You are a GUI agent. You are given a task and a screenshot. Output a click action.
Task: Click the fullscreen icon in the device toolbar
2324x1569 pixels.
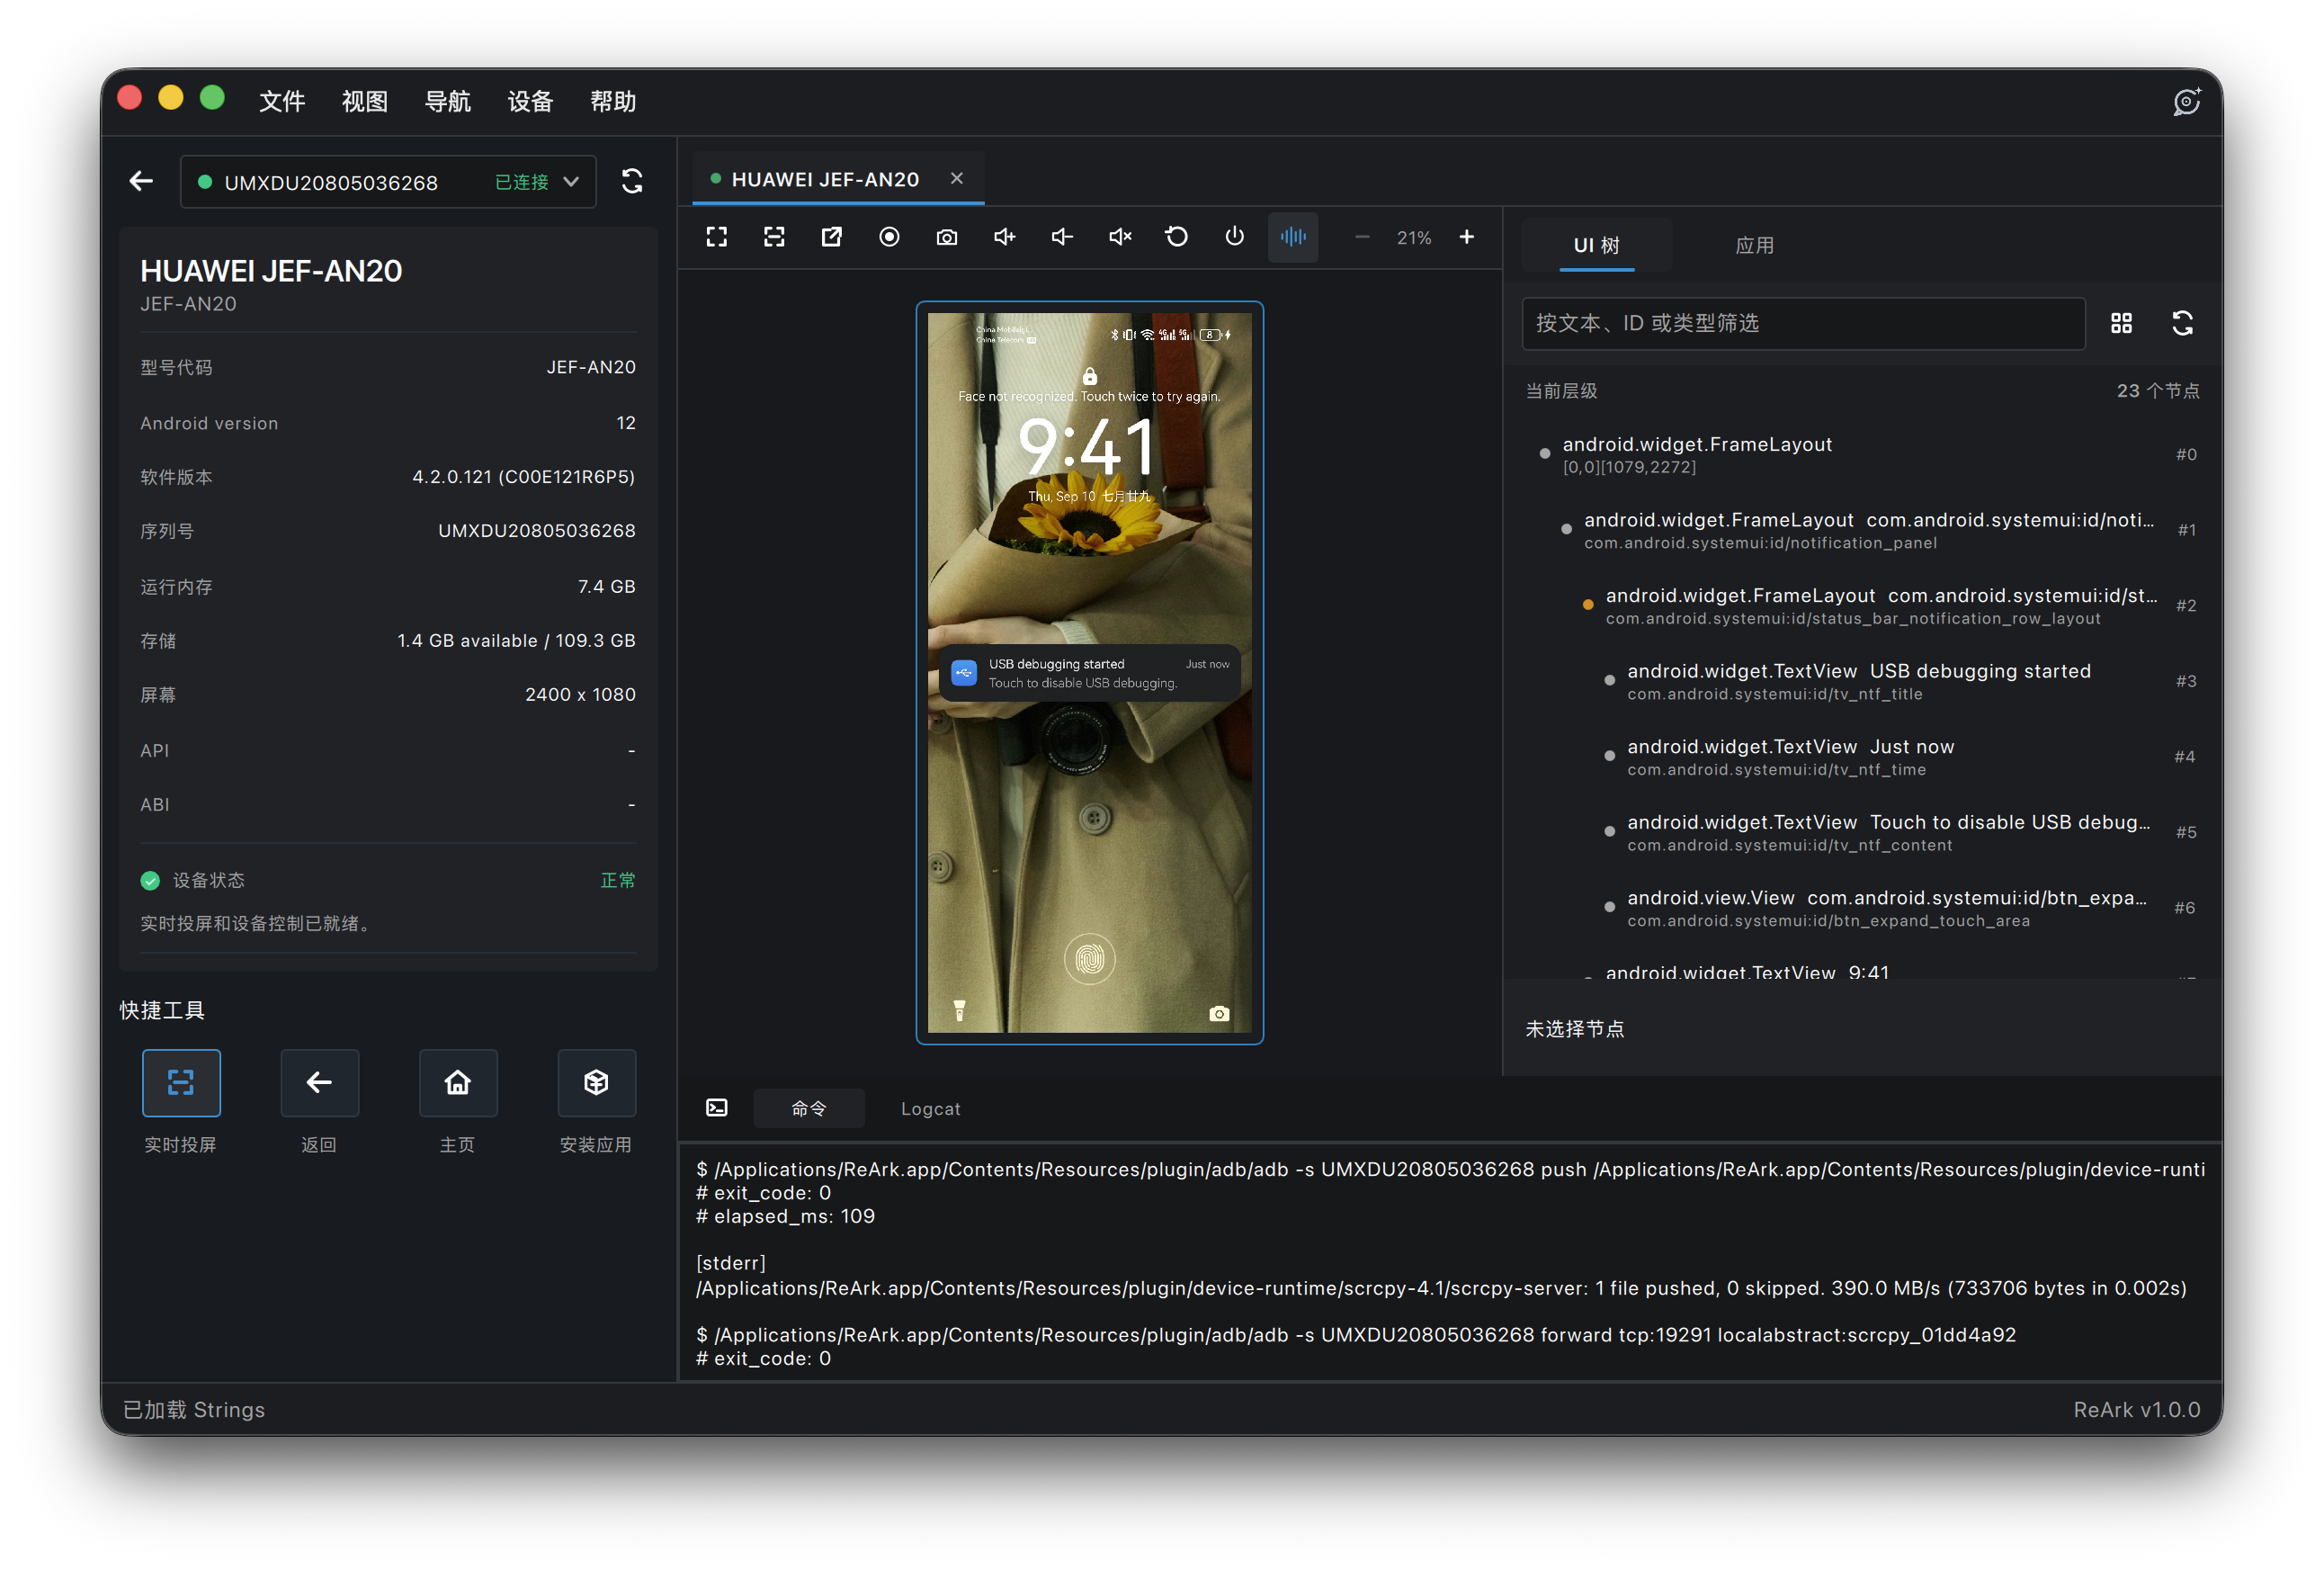pyautogui.click(x=716, y=237)
